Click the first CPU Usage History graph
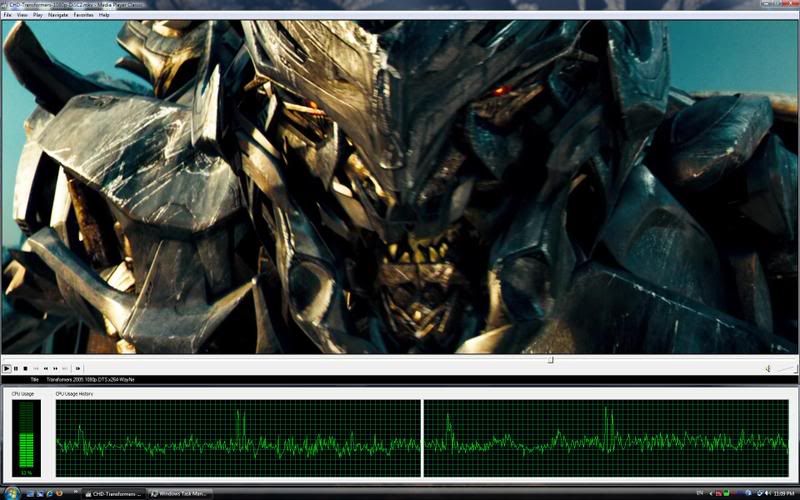Screen dimensions: 800x500 (238, 438)
